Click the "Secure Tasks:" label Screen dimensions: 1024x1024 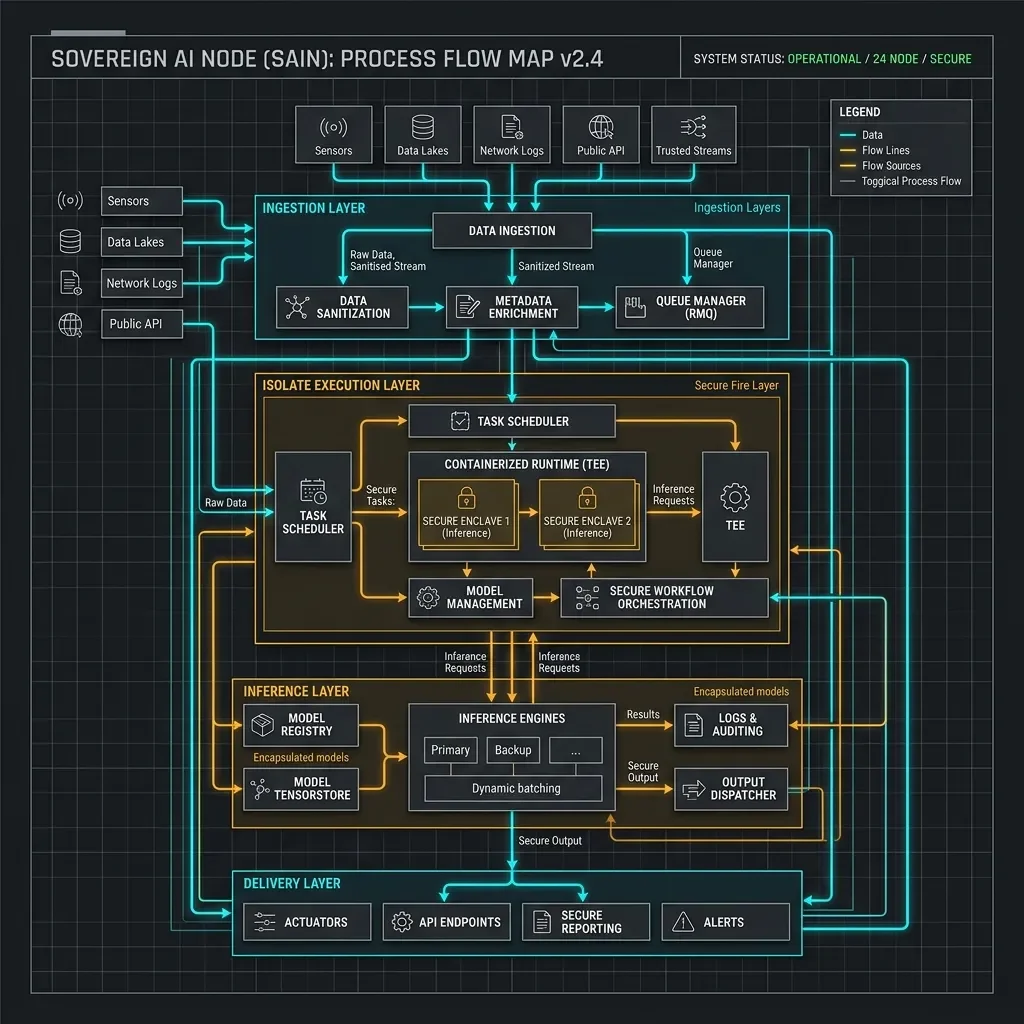381,495
